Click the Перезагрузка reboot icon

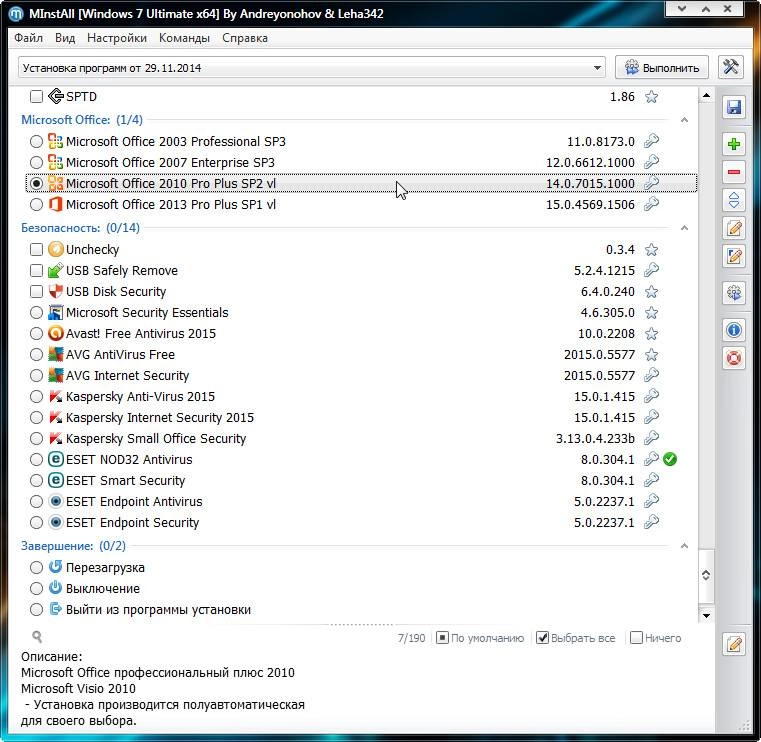pos(56,567)
